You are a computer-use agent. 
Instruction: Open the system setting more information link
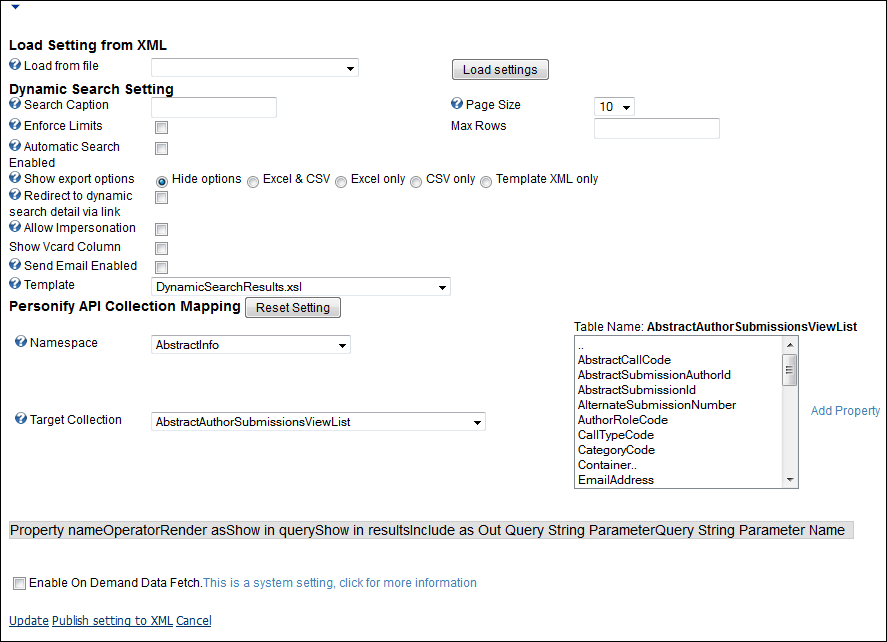tap(339, 583)
